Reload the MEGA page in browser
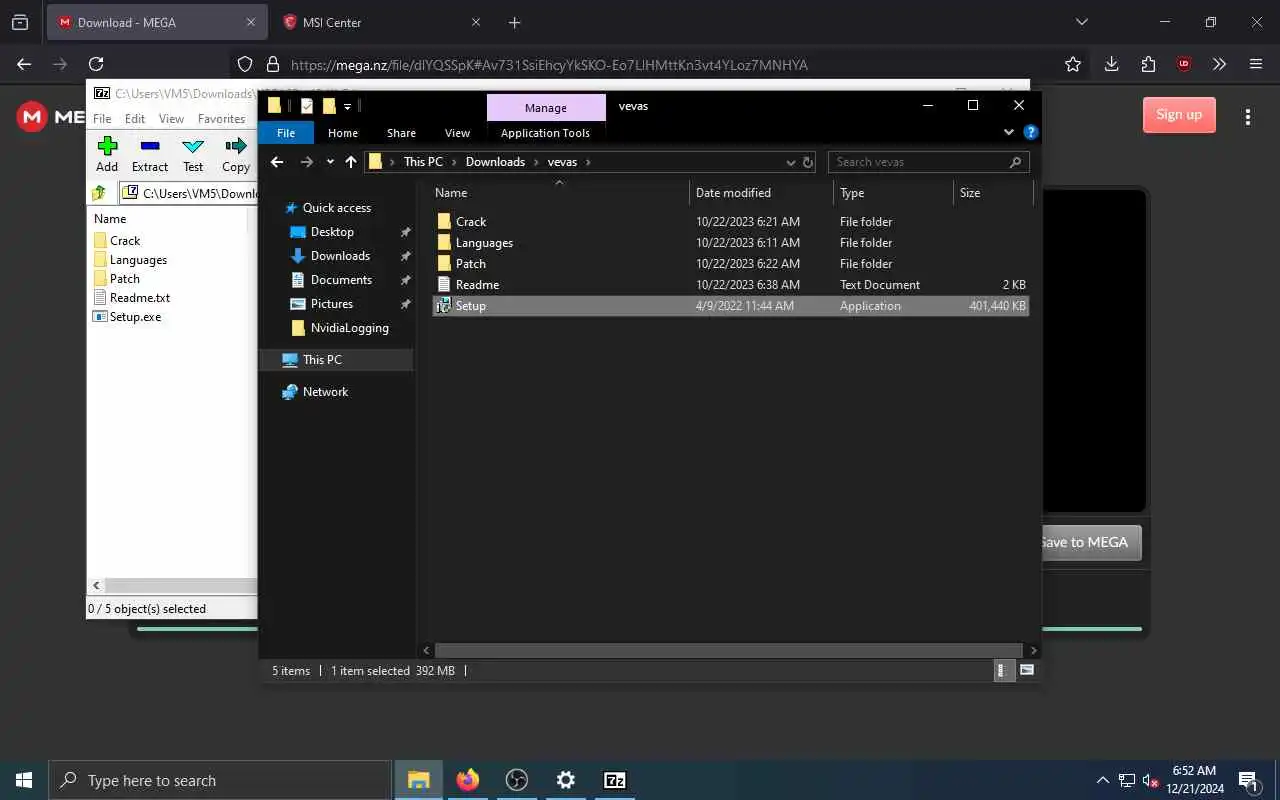 [x=96, y=64]
